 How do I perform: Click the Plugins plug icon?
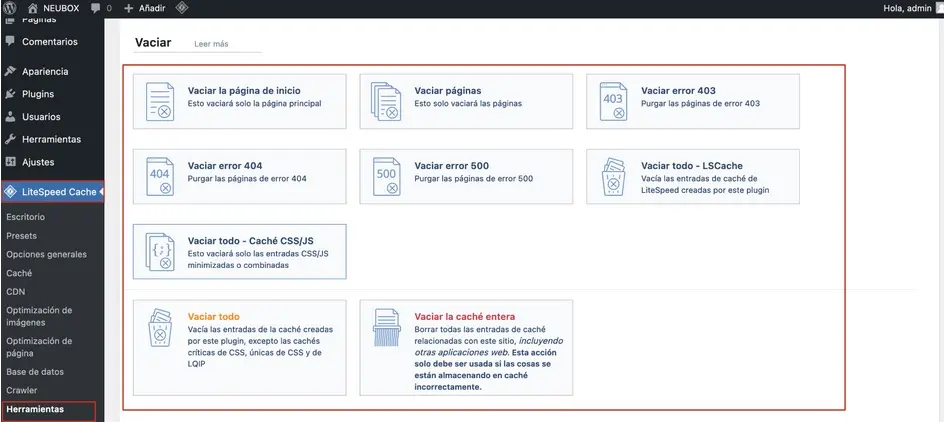click(10, 94)
